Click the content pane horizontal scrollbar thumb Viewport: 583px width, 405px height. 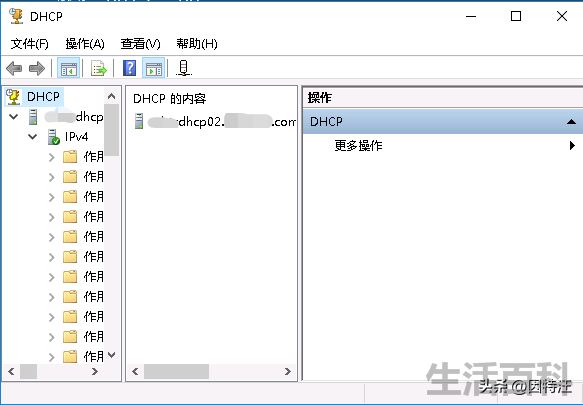[x=176, y=372]
